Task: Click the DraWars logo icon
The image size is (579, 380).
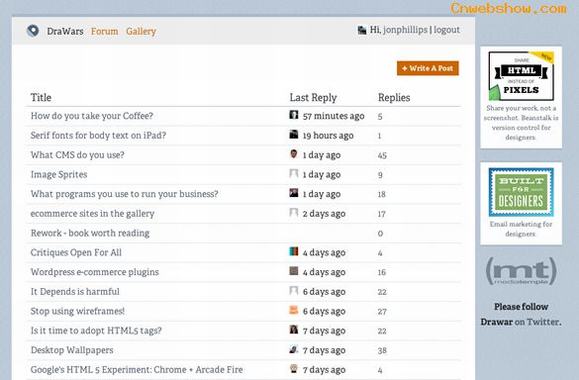Action: click(x=33, y=31)
